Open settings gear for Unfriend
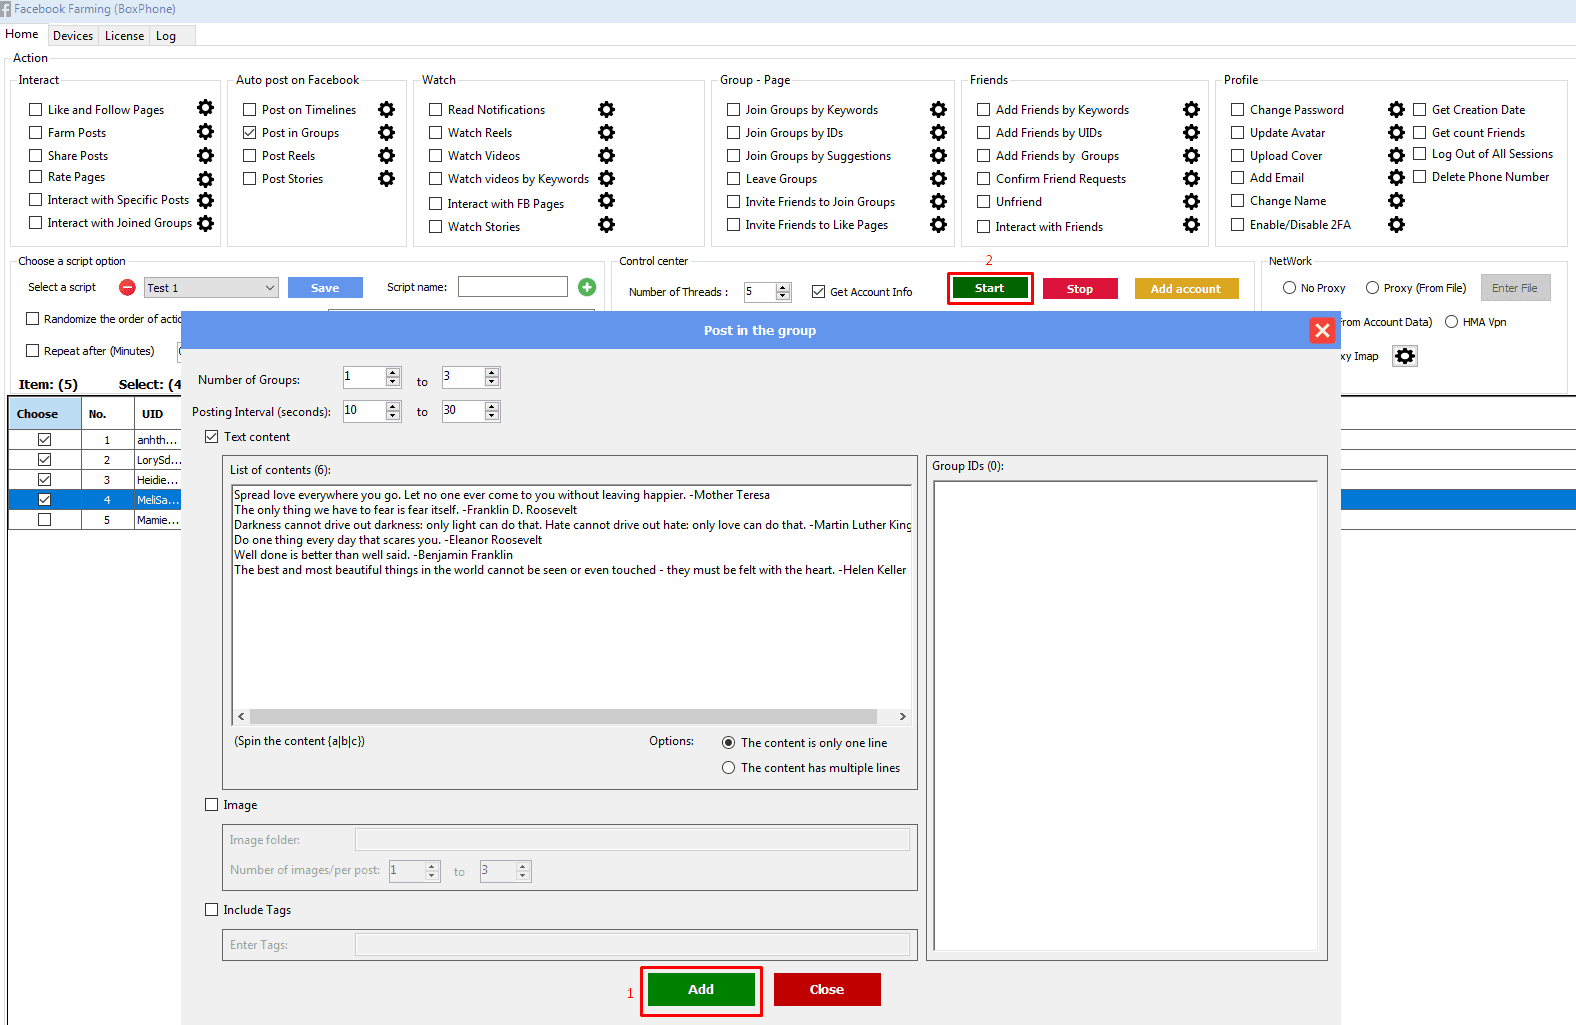 click(1191, 201)
